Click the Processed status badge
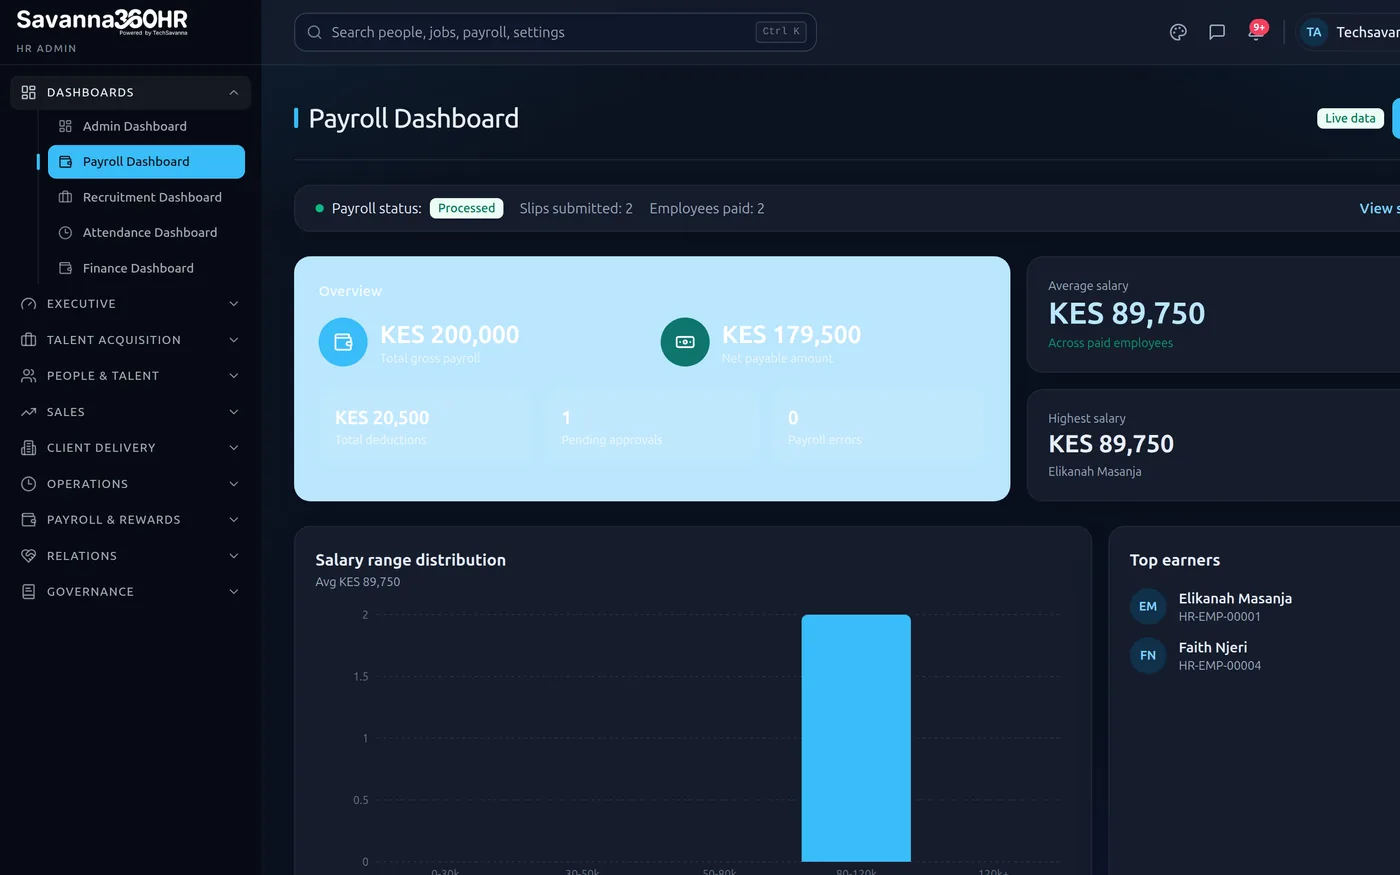The image size is (1400, 875). tap(466, 208)
